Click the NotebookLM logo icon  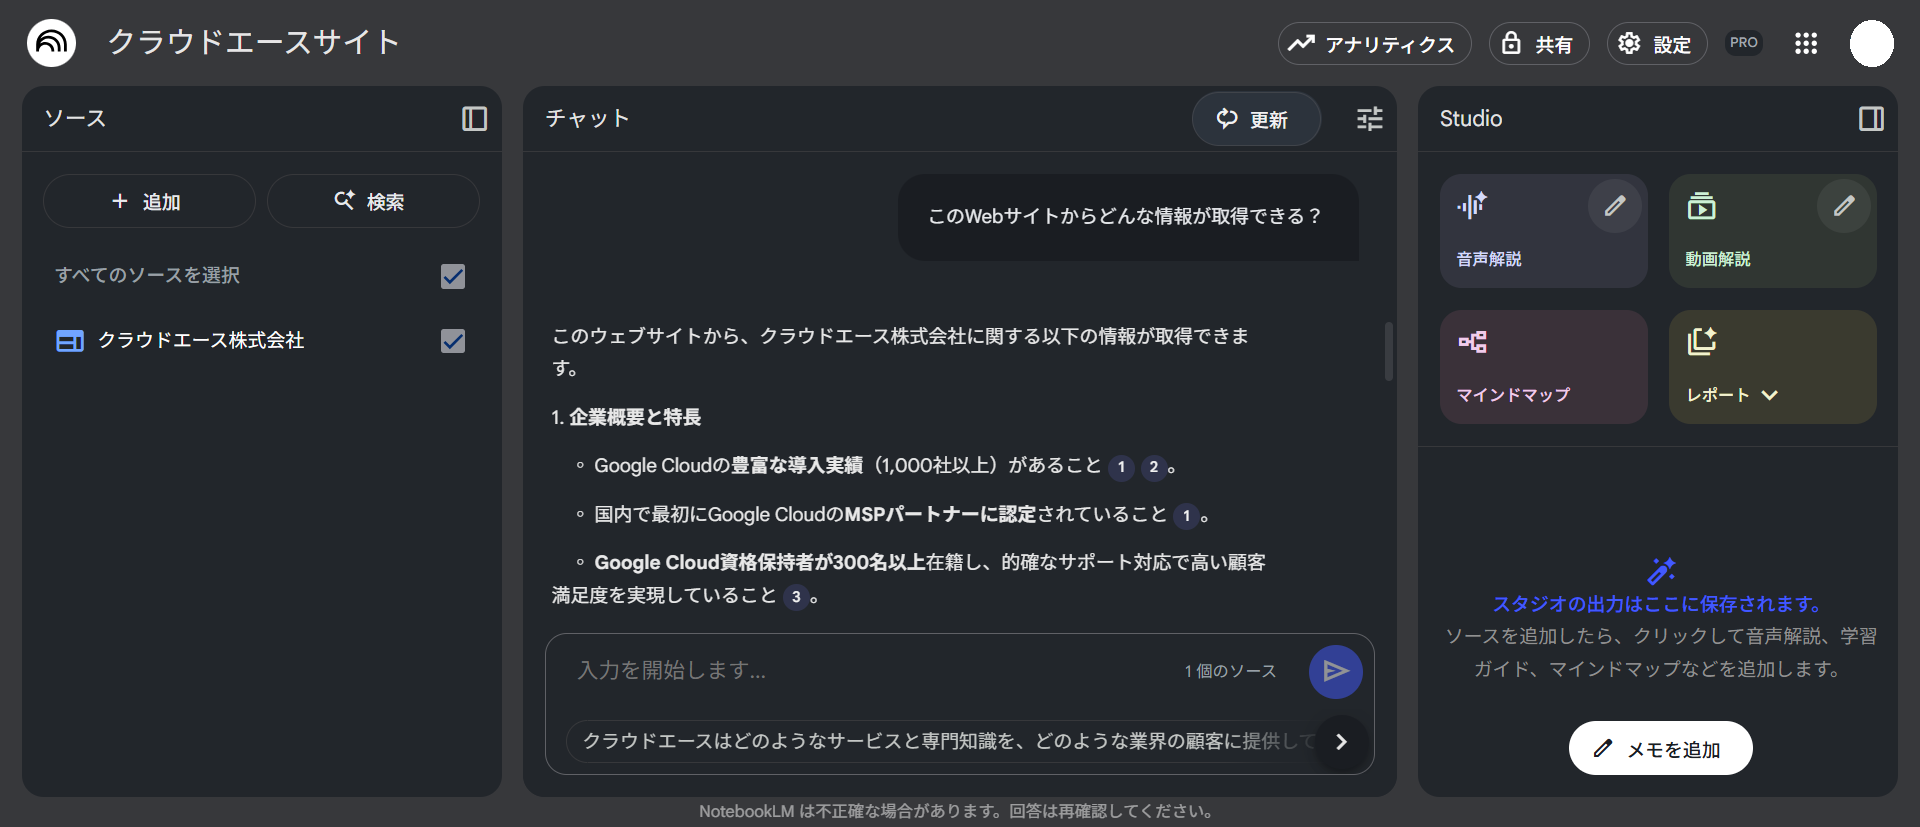pyautogui.click(x=51, y=43)
